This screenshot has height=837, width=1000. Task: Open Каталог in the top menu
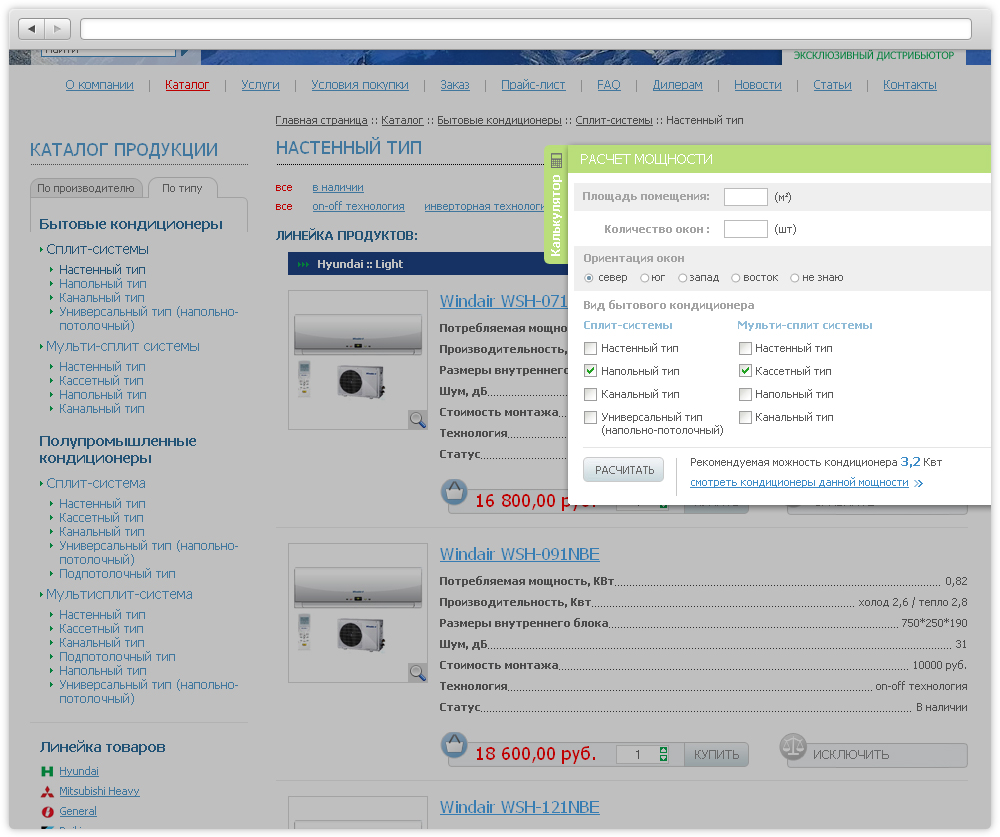point(187,85)
